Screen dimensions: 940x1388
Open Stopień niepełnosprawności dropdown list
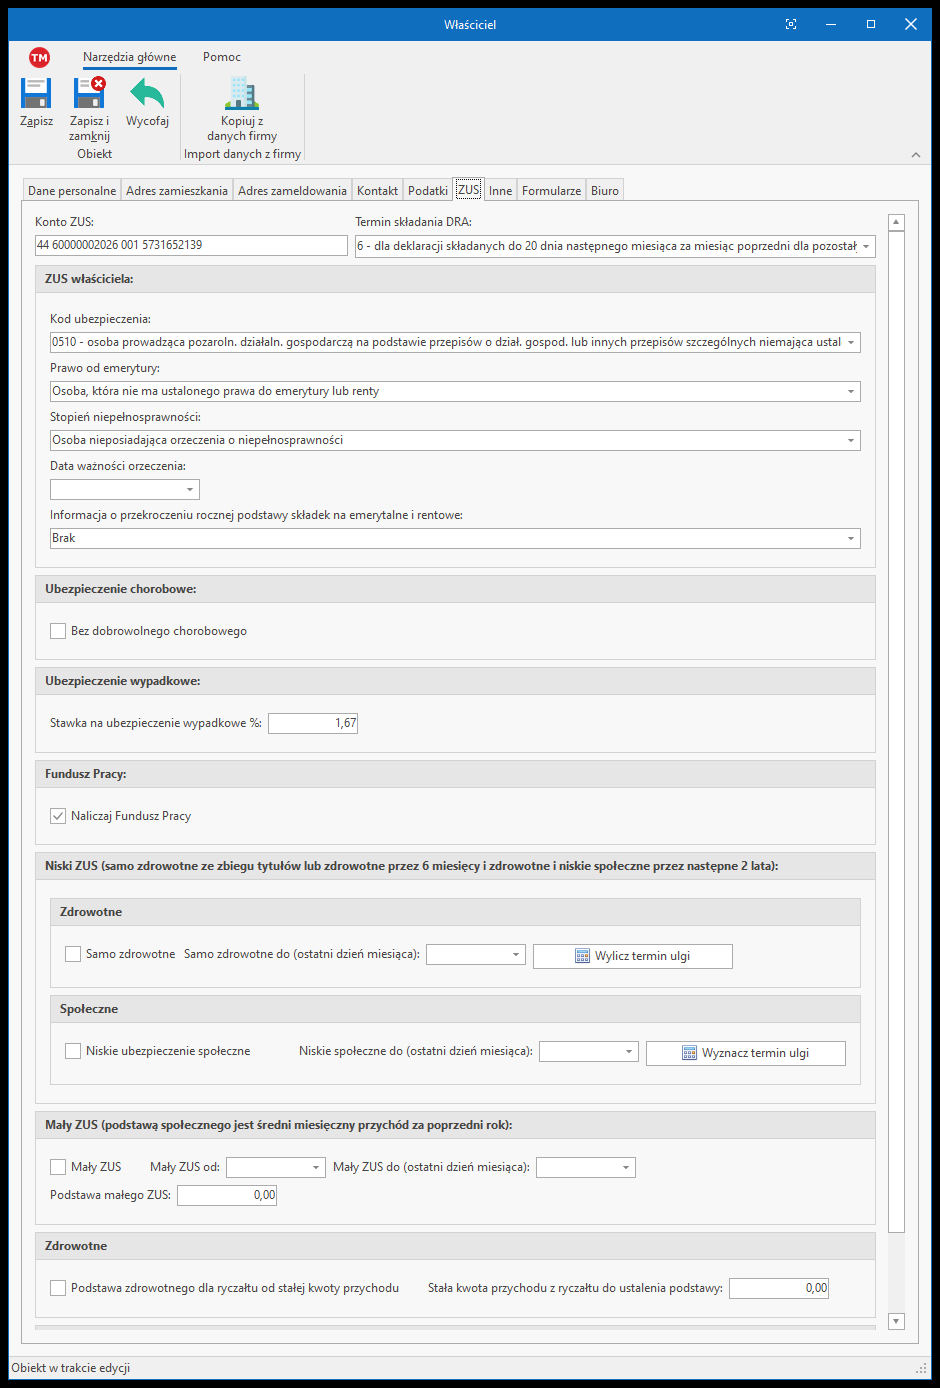pyautogui.click(x=851, y=441)
